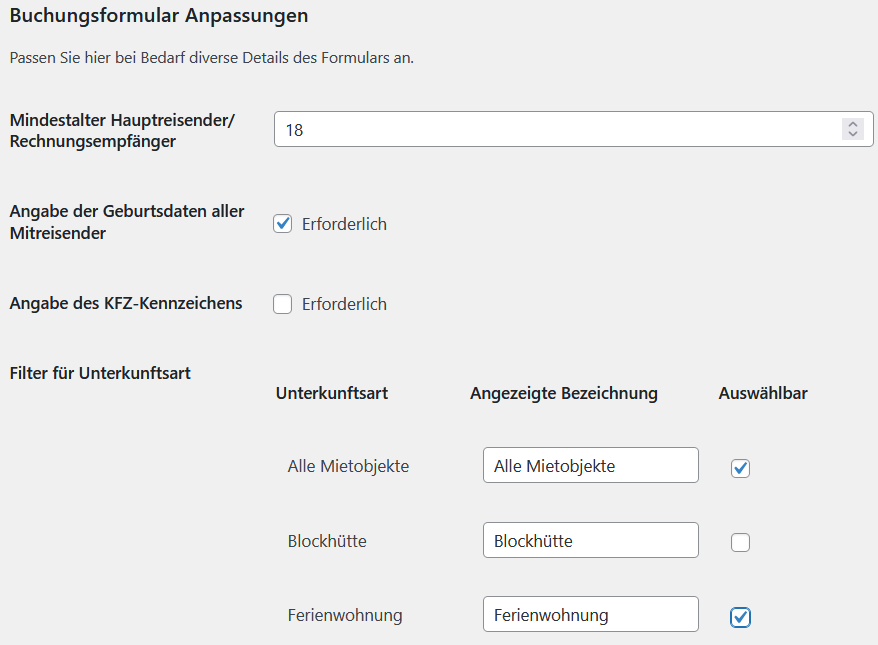Enable Erforderlich checkbox for KFZ-Kennzeichen
The width and height of the screenshot is (878, 645).
[283, 304]
